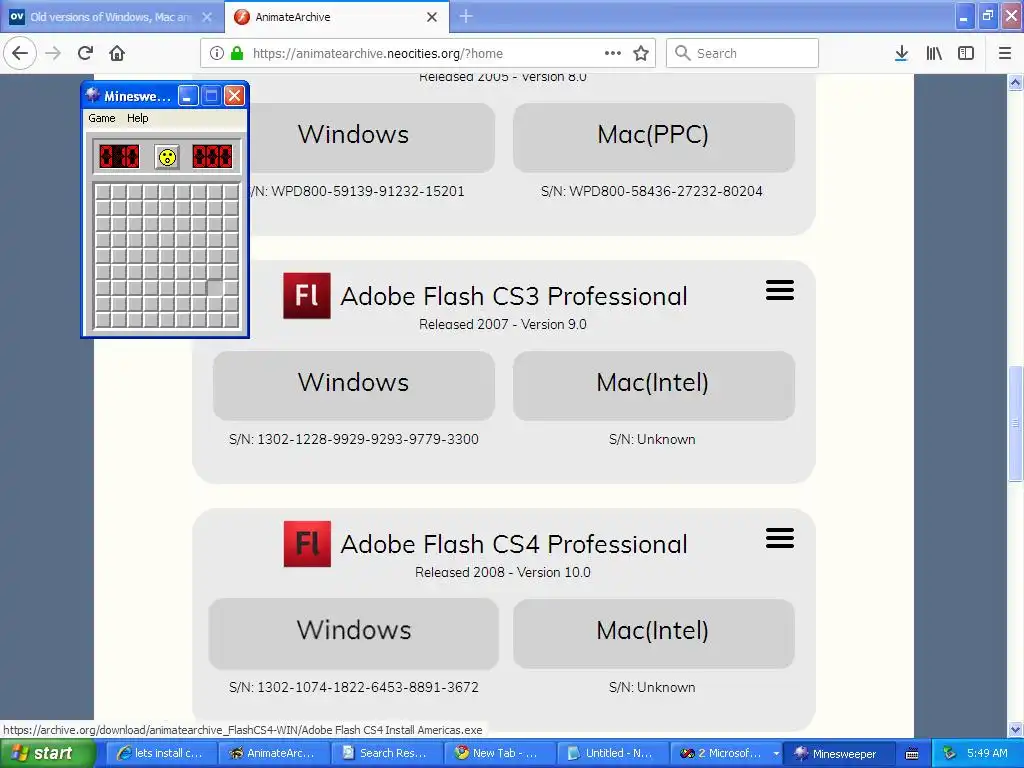The width and height of the screenshot is (1024, 768).
Task: Click the 5:49 AM clock
Action: click(987, 754)
